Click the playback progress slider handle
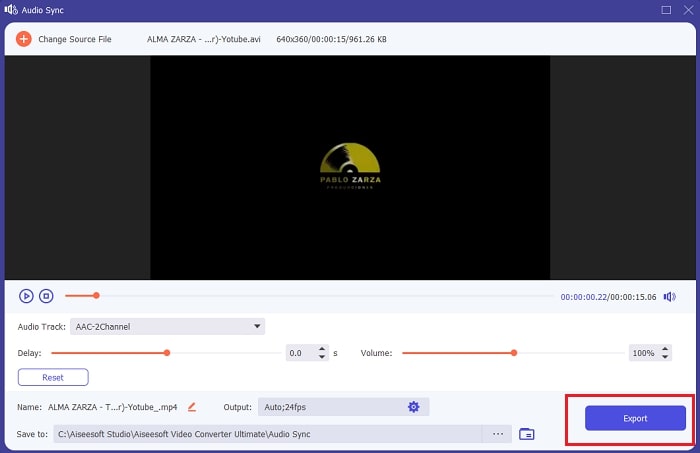This screenshot has height=453, width=700. [96, 295]
